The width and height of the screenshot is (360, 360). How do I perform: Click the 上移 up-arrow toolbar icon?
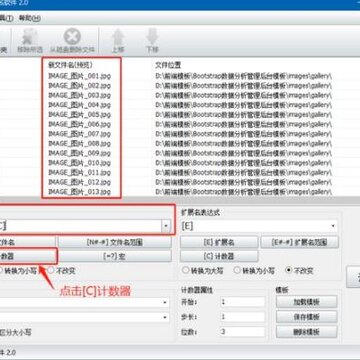[x=118, y=41]
